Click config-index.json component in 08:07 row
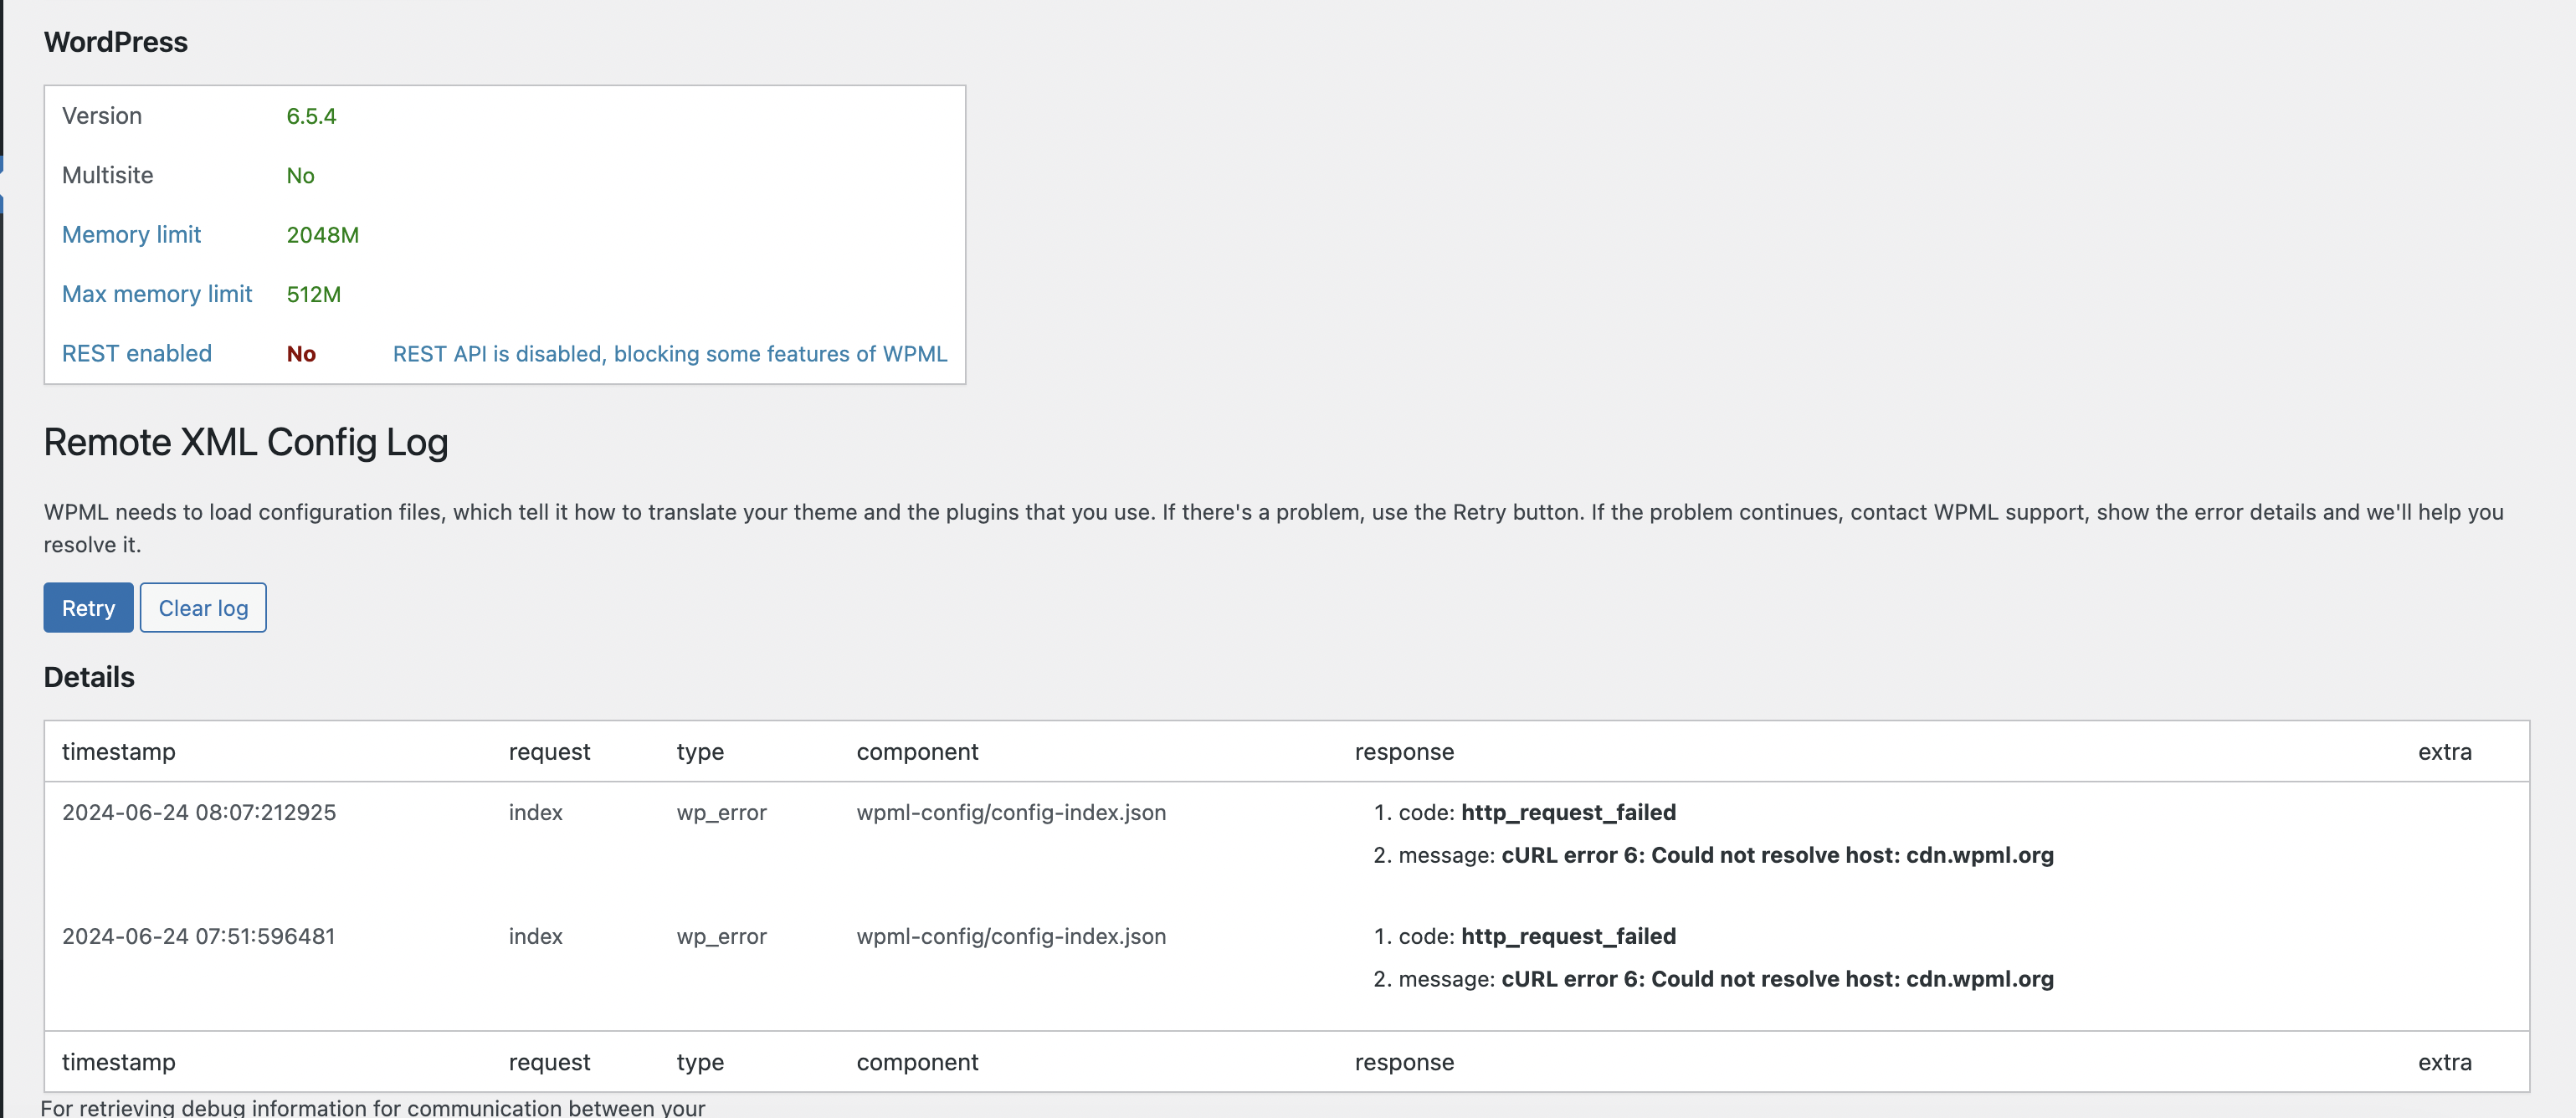 tap(1011, 813)
